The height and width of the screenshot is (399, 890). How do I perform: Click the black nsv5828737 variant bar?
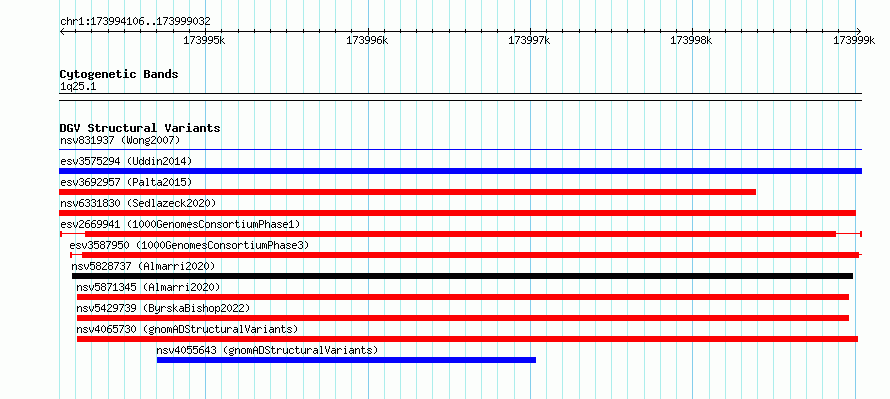click(x=462, y=276)
